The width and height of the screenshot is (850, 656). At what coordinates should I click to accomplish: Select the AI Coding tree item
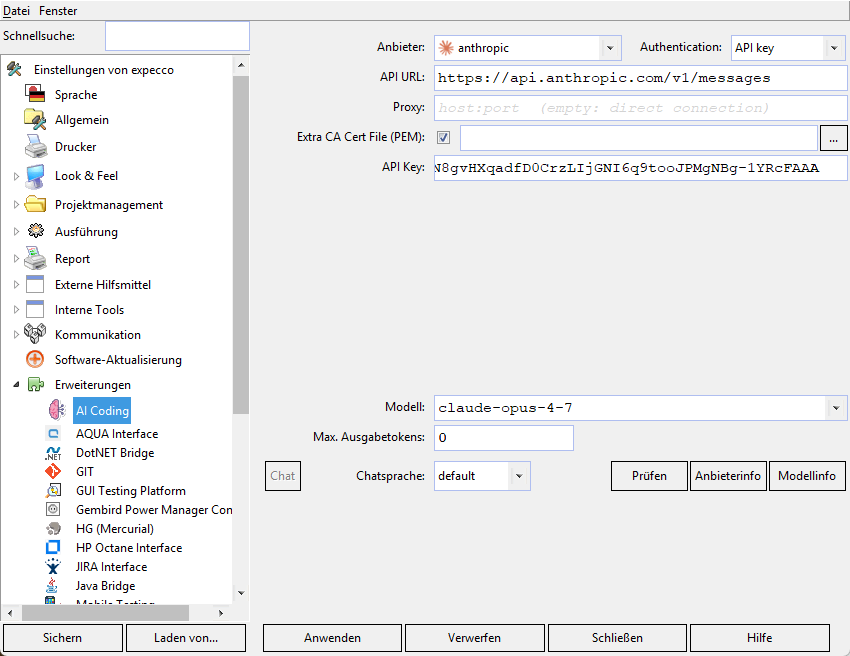point(102,410)
